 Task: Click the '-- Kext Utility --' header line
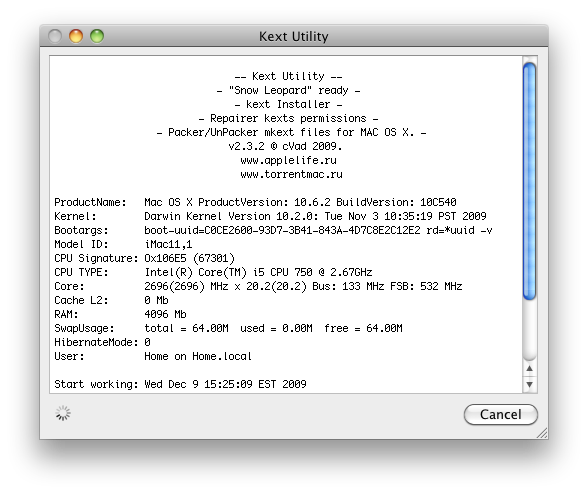pos(288,77)
